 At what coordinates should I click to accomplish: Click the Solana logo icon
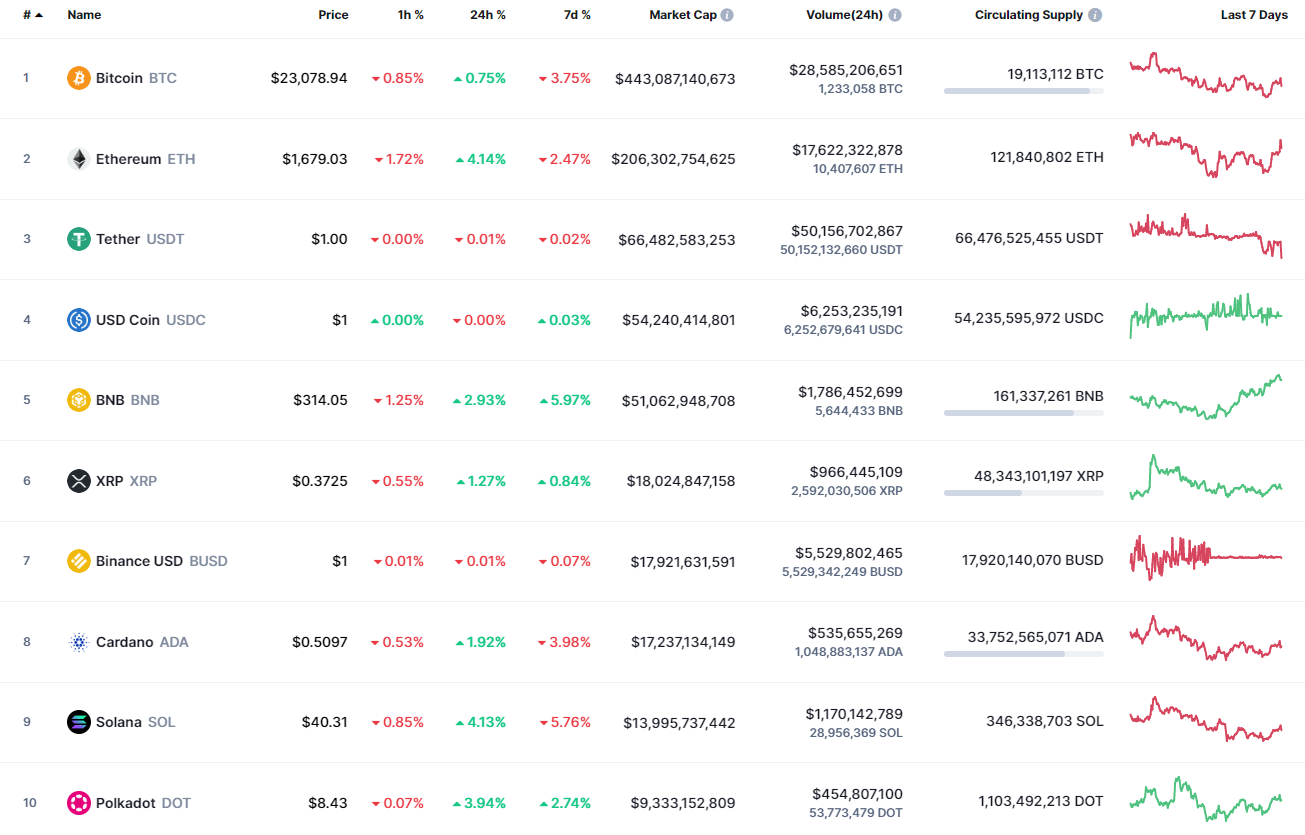click(78, 721)
